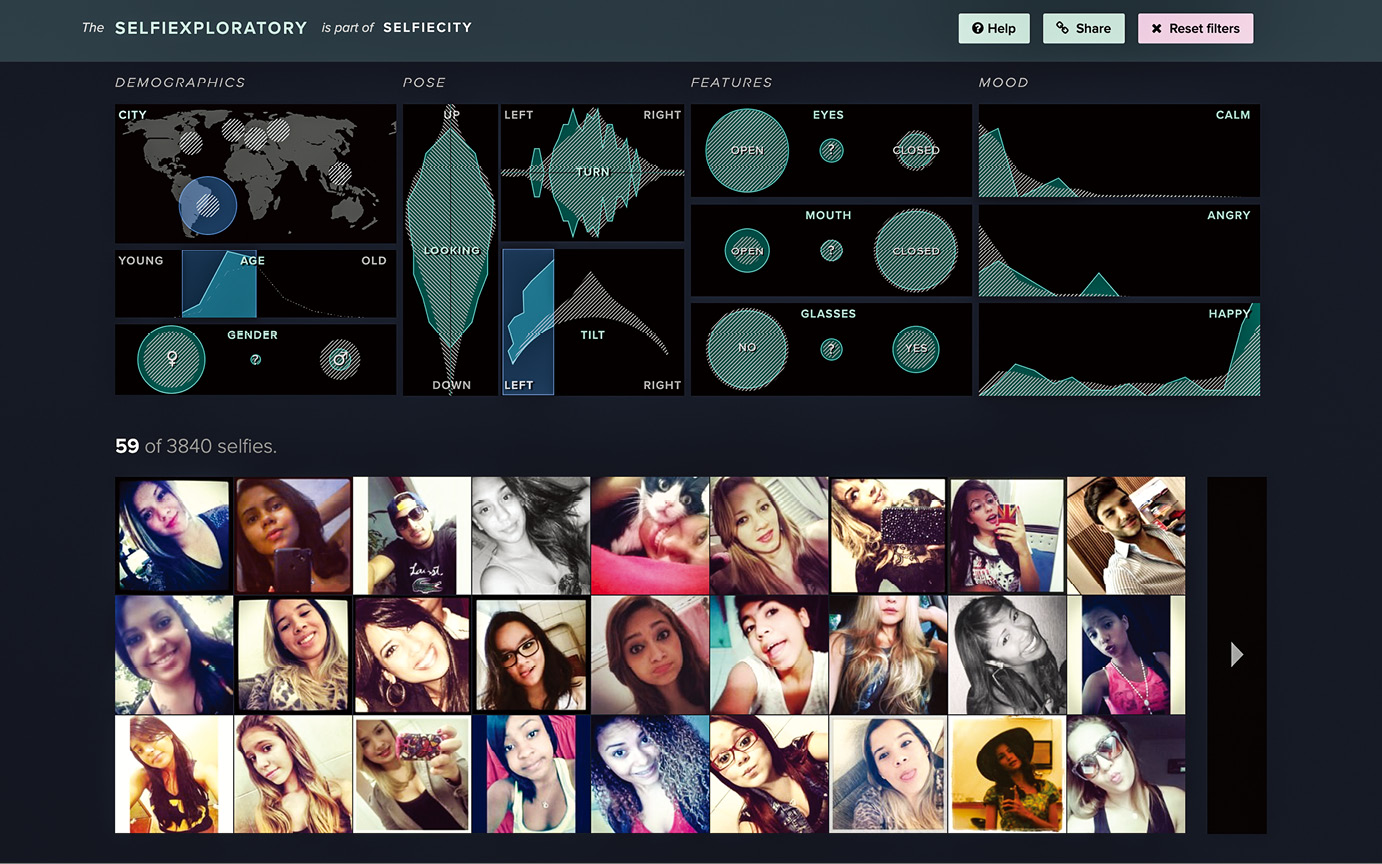Click the MOOD heading
The width and height of the screenshot is (1382, 864).
point(1004,82)
